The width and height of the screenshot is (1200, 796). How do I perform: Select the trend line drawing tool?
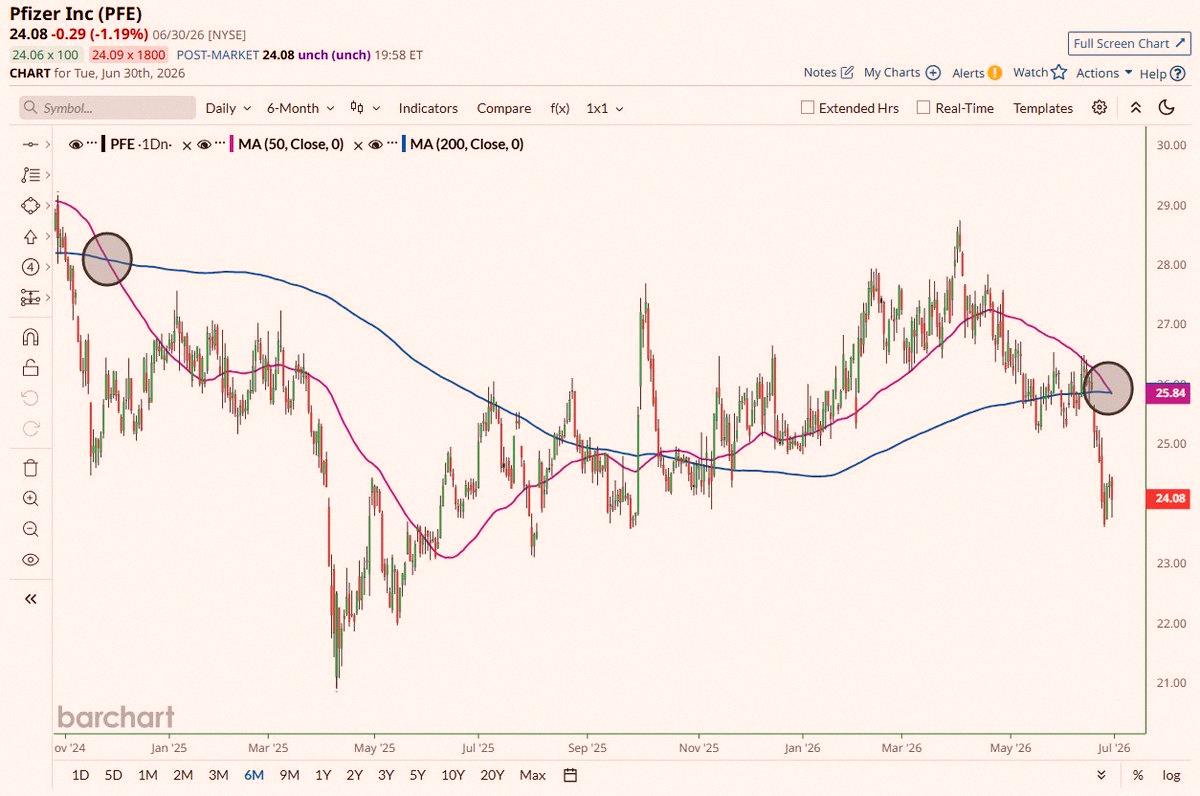29,144
